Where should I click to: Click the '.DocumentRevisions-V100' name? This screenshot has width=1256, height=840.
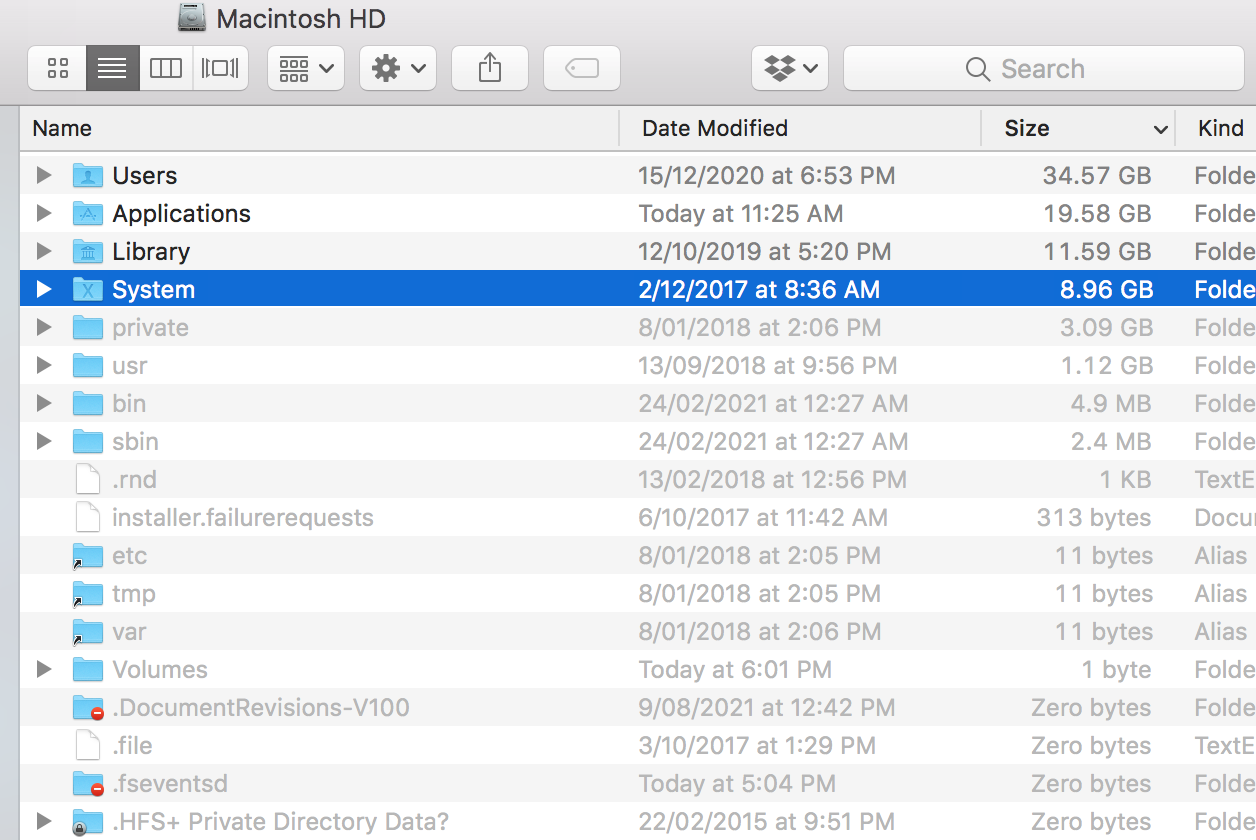coord(261,708)
